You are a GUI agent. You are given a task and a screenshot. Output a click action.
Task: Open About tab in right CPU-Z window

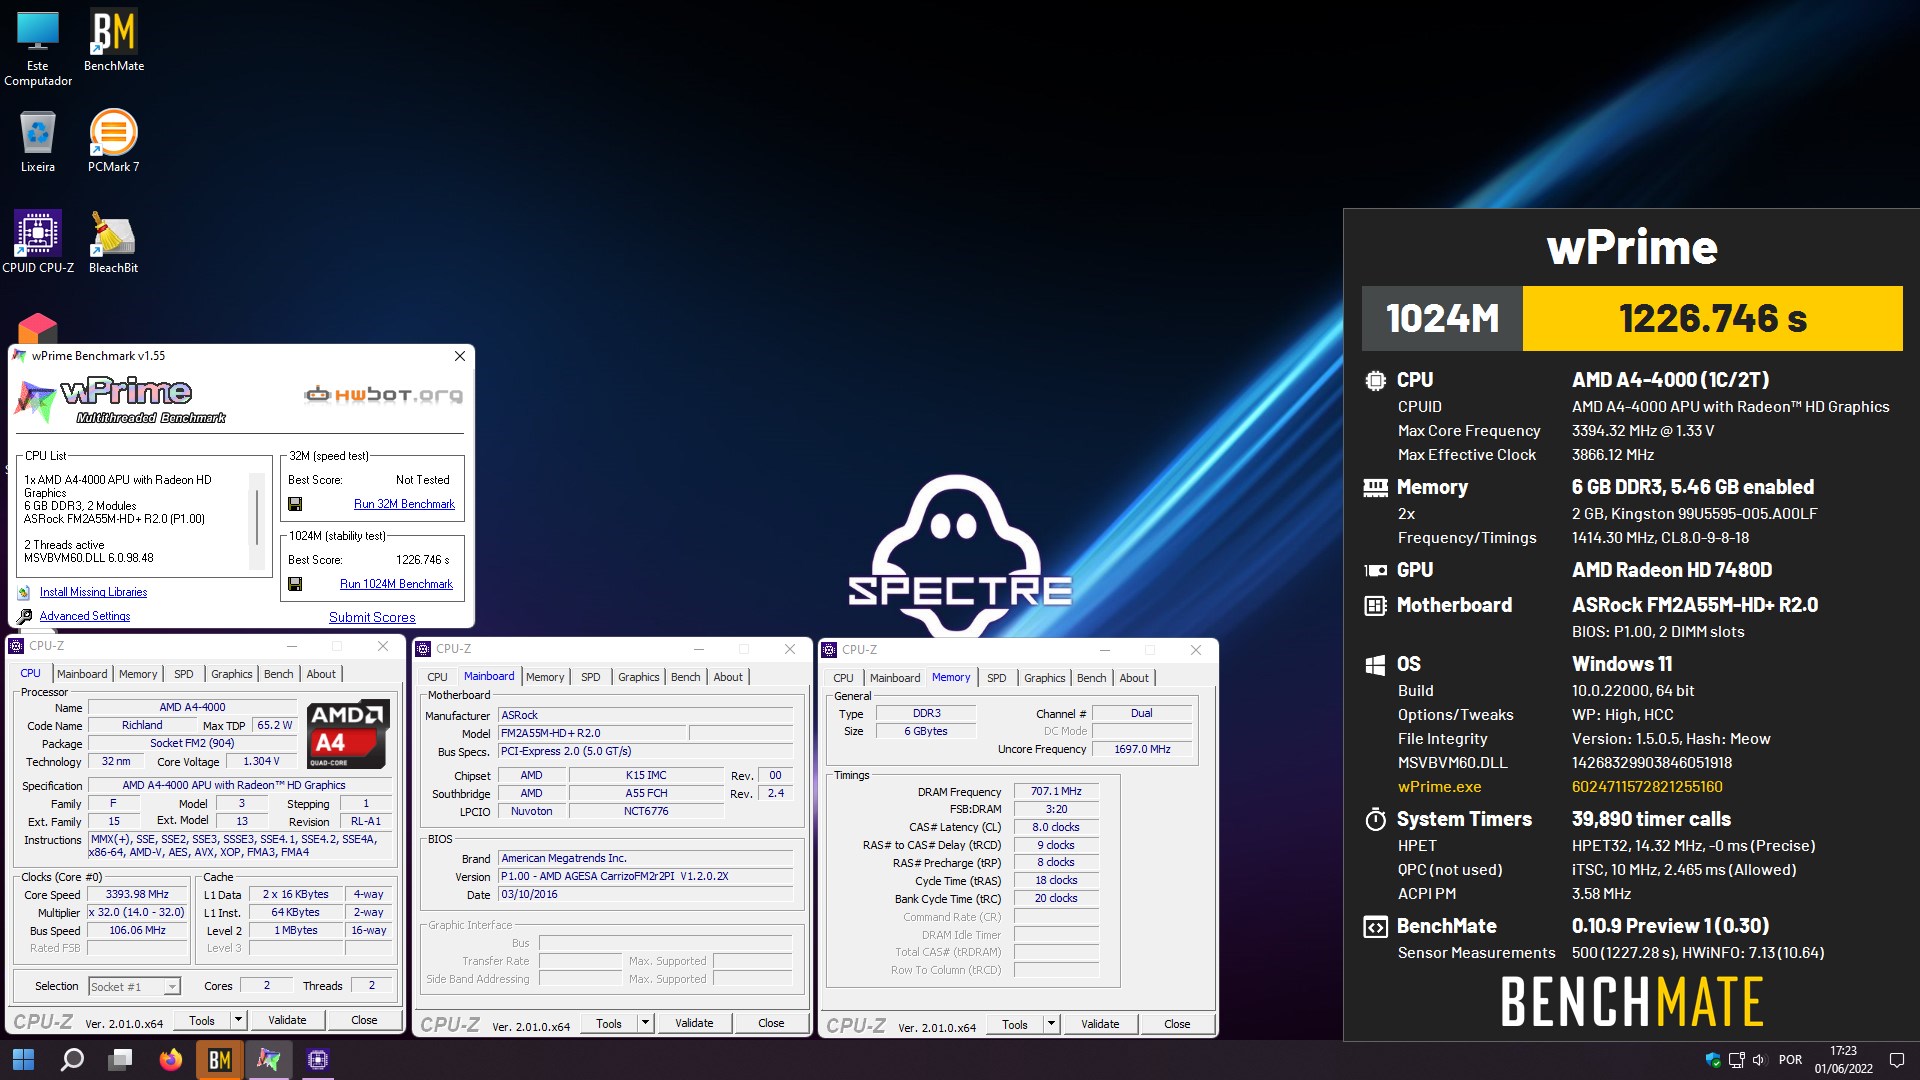coord(1134,678)
